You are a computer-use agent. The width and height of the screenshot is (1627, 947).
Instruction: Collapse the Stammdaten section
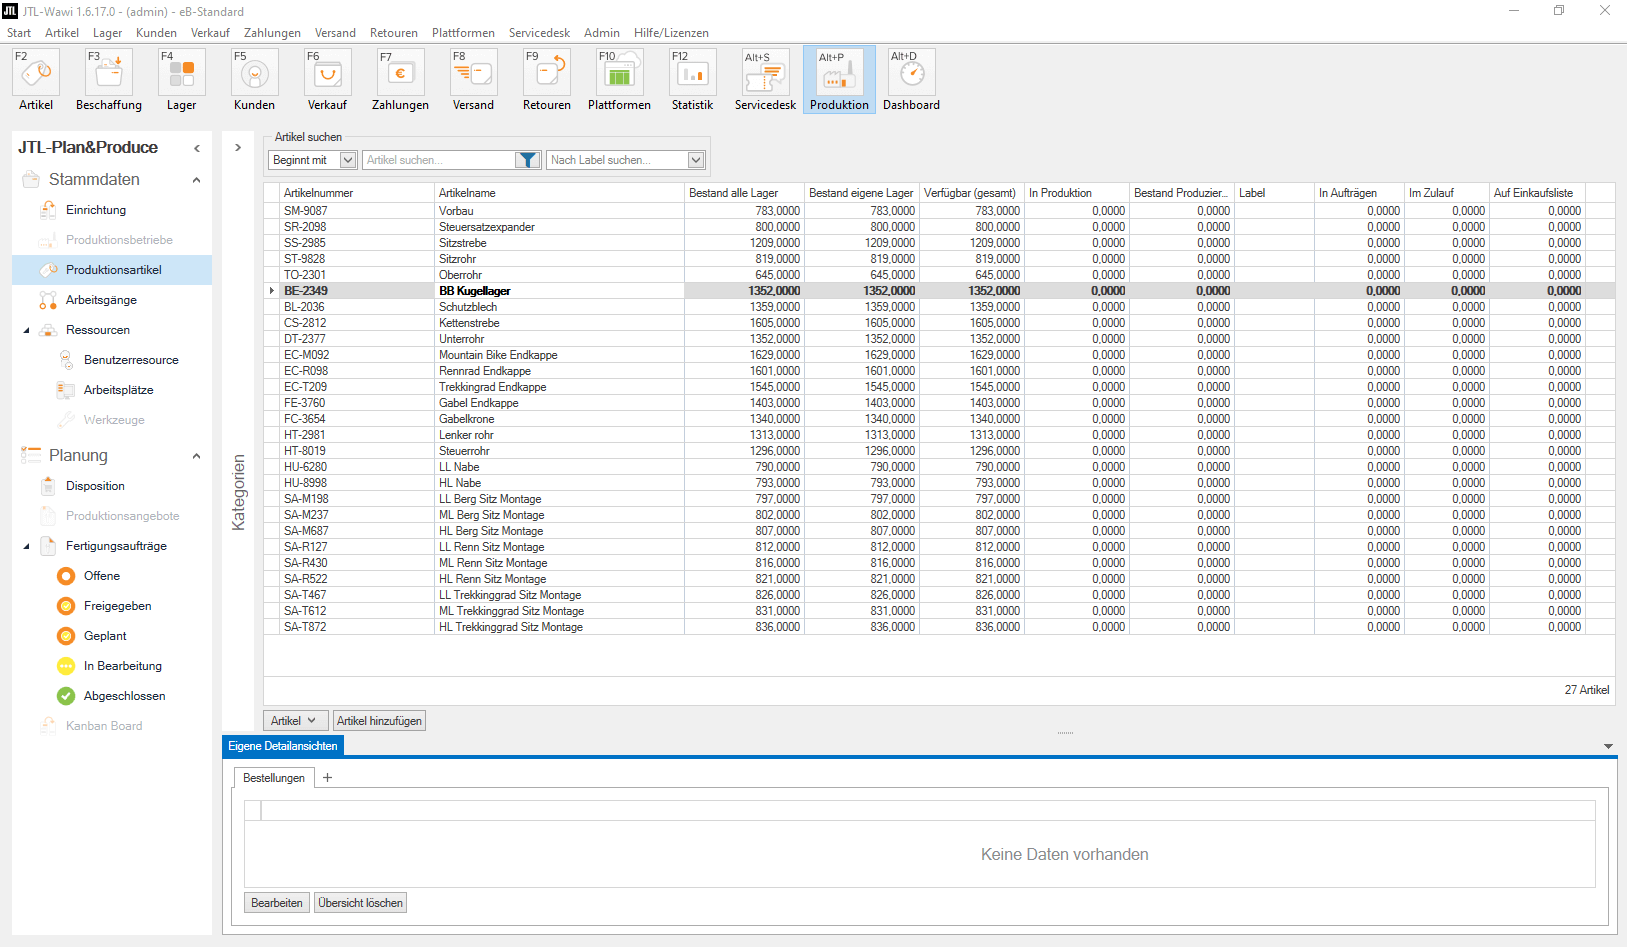[x=196, y=180]
